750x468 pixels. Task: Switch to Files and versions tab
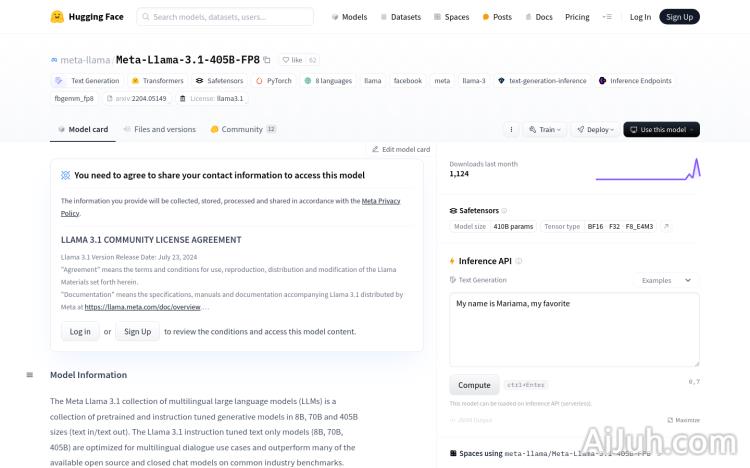click(x=160, y=129)
